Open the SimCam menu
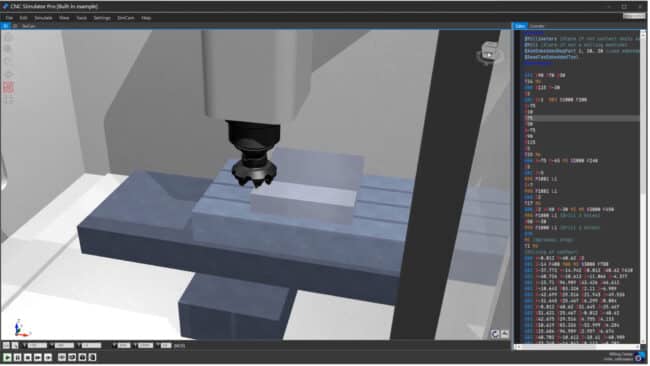Viewport: 650px width, 366px height. (126, 18)
